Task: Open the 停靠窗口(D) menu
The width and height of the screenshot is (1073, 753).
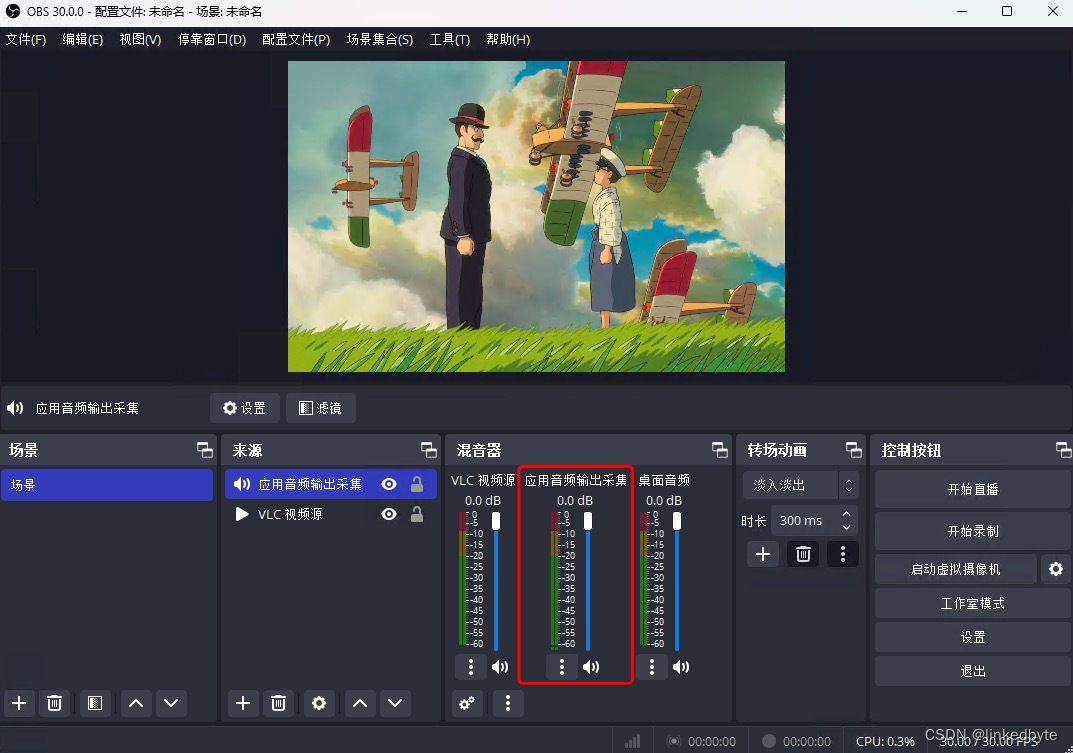Action: coord(212,40)
